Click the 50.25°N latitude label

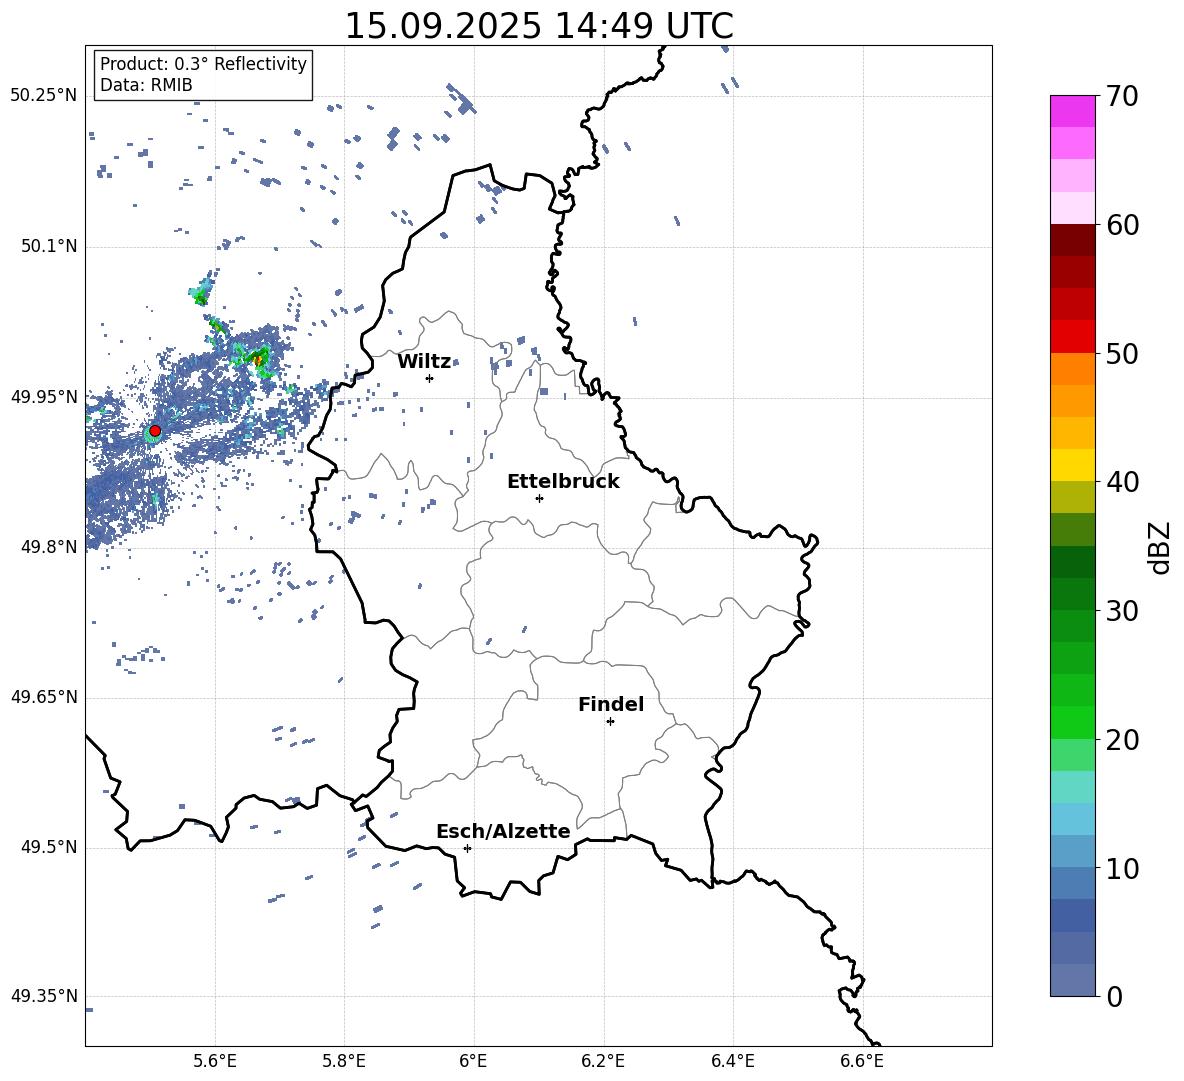(44, 96)
